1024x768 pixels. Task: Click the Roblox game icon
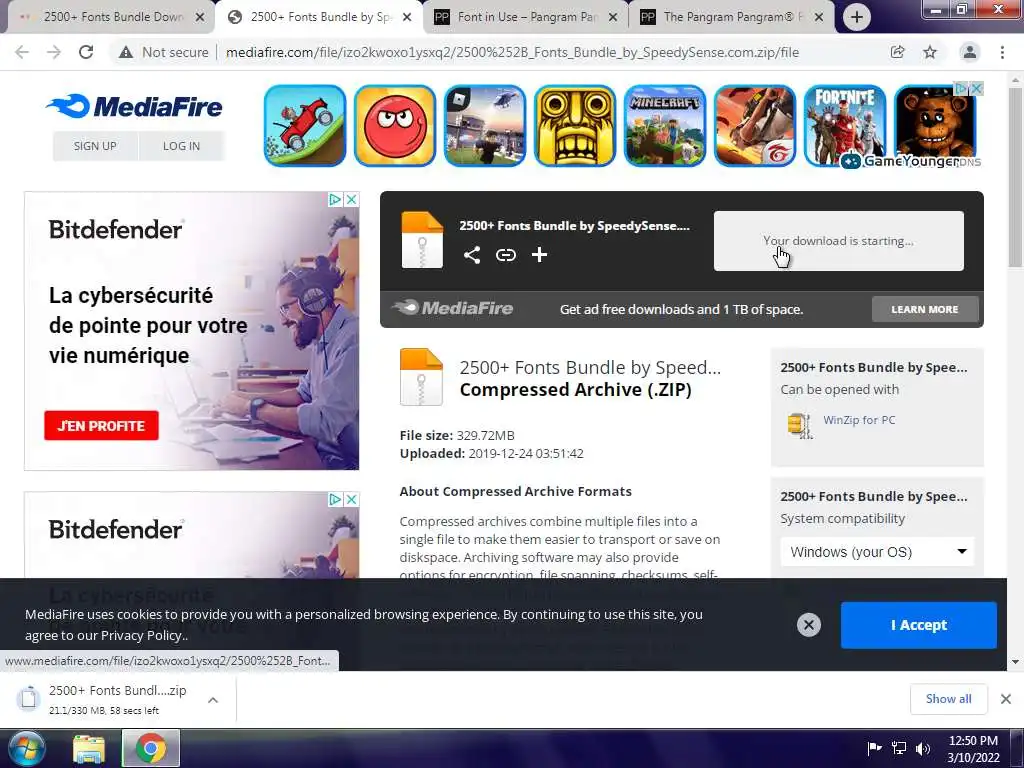485,125
